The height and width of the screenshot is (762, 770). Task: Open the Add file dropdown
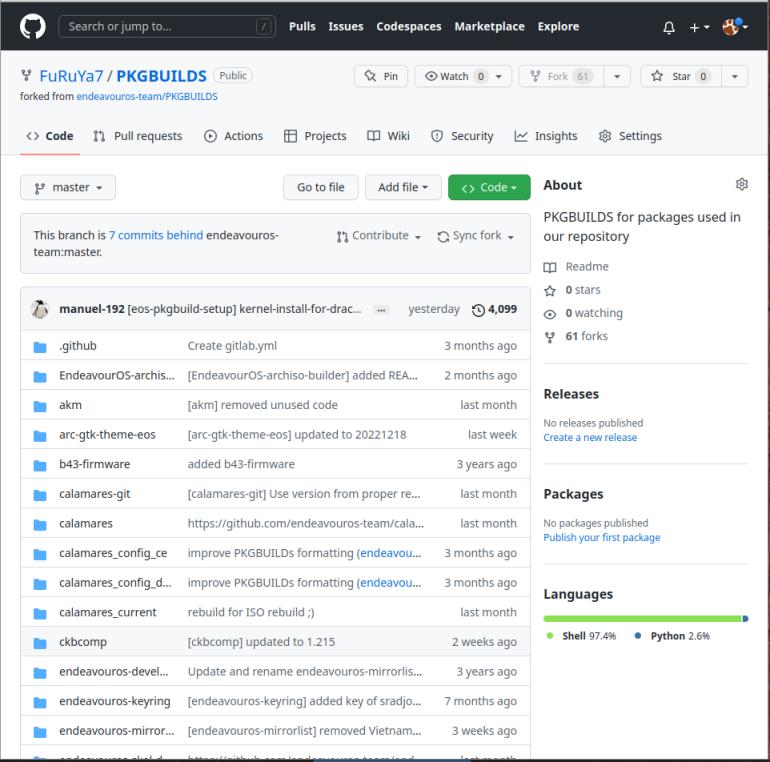click(x=403, y=188)
